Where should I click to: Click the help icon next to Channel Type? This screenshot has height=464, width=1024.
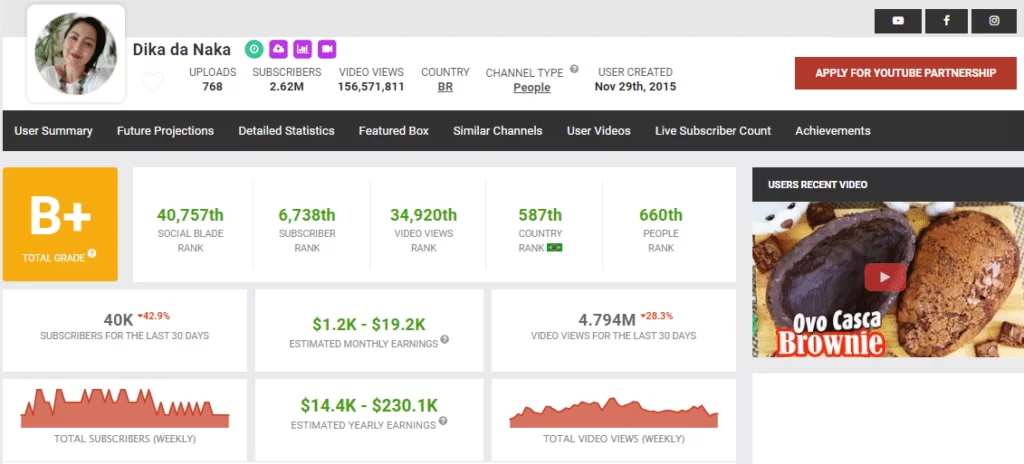pyautogui.click(x=574, y=70)
